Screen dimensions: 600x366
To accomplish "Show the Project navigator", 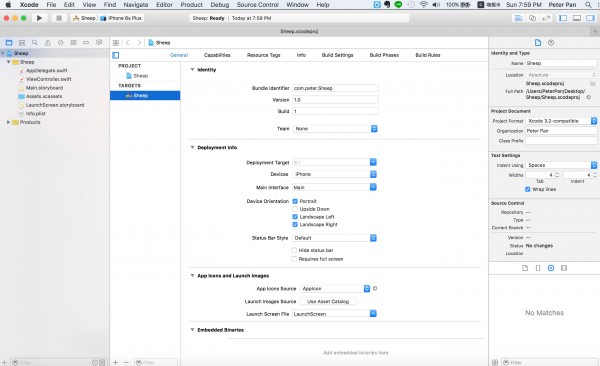I will click(9, 42).
